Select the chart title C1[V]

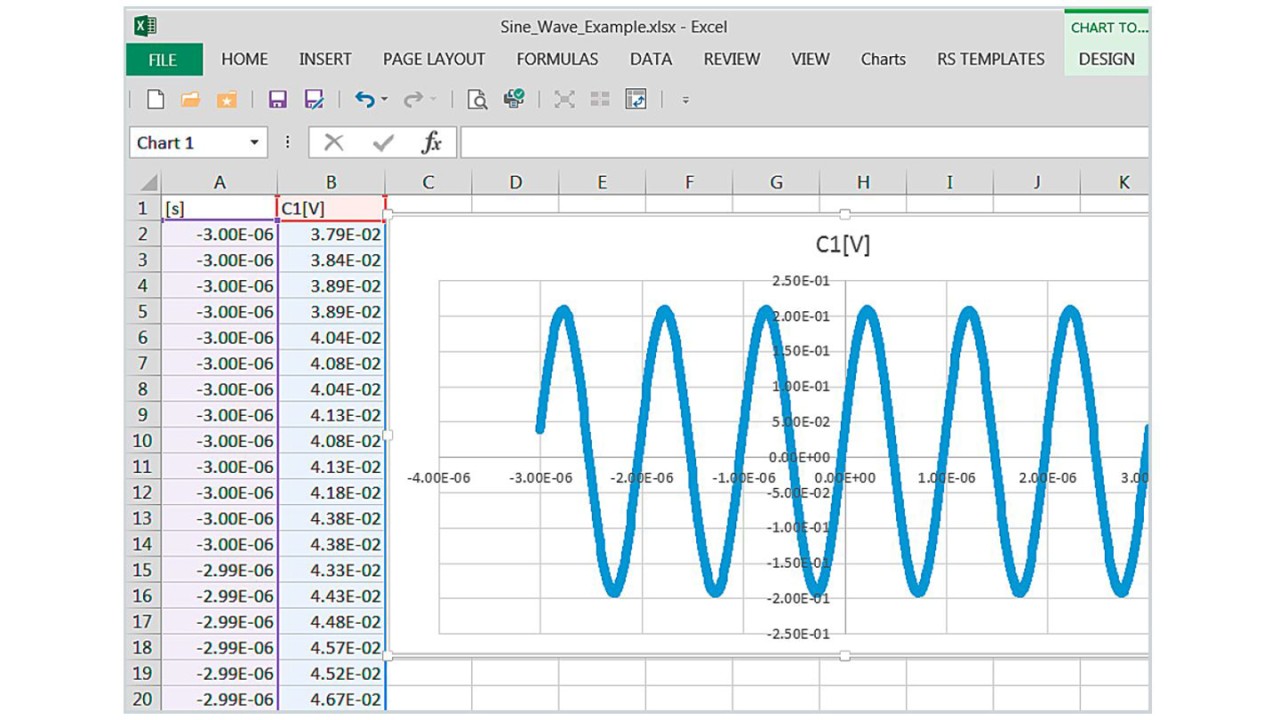(x=844, y=245)
